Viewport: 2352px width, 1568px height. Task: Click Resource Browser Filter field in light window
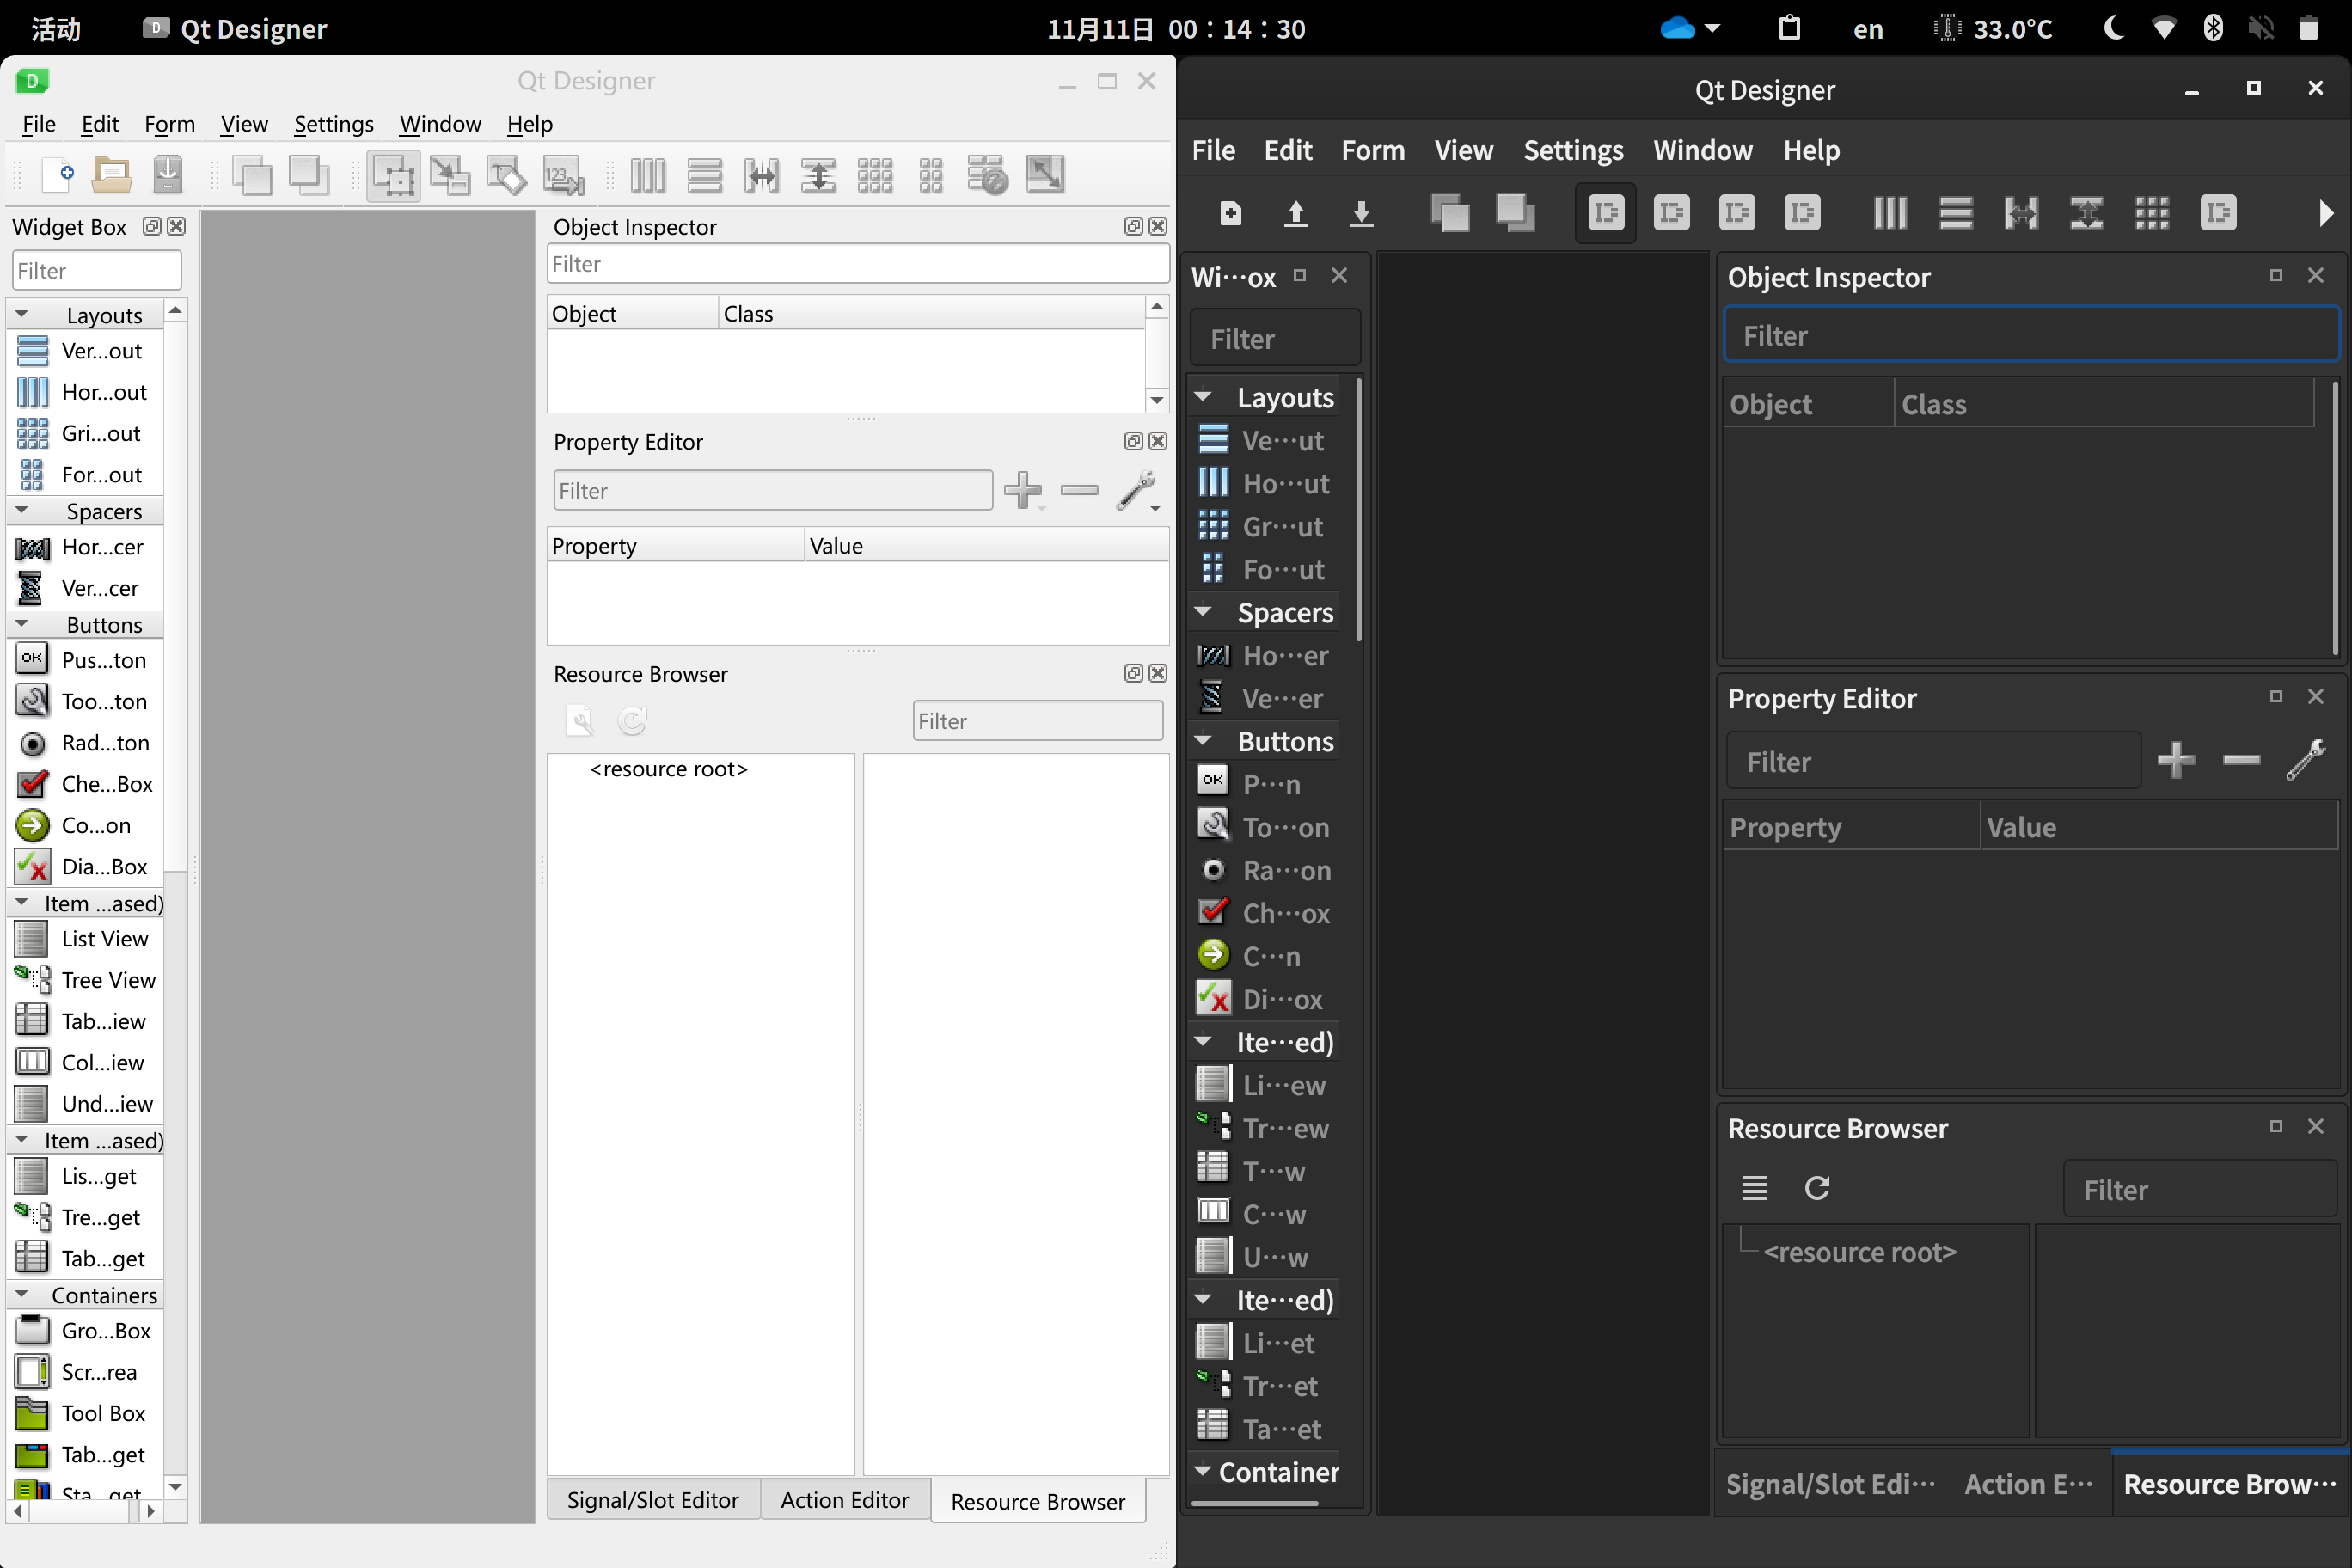point(1038,720)
